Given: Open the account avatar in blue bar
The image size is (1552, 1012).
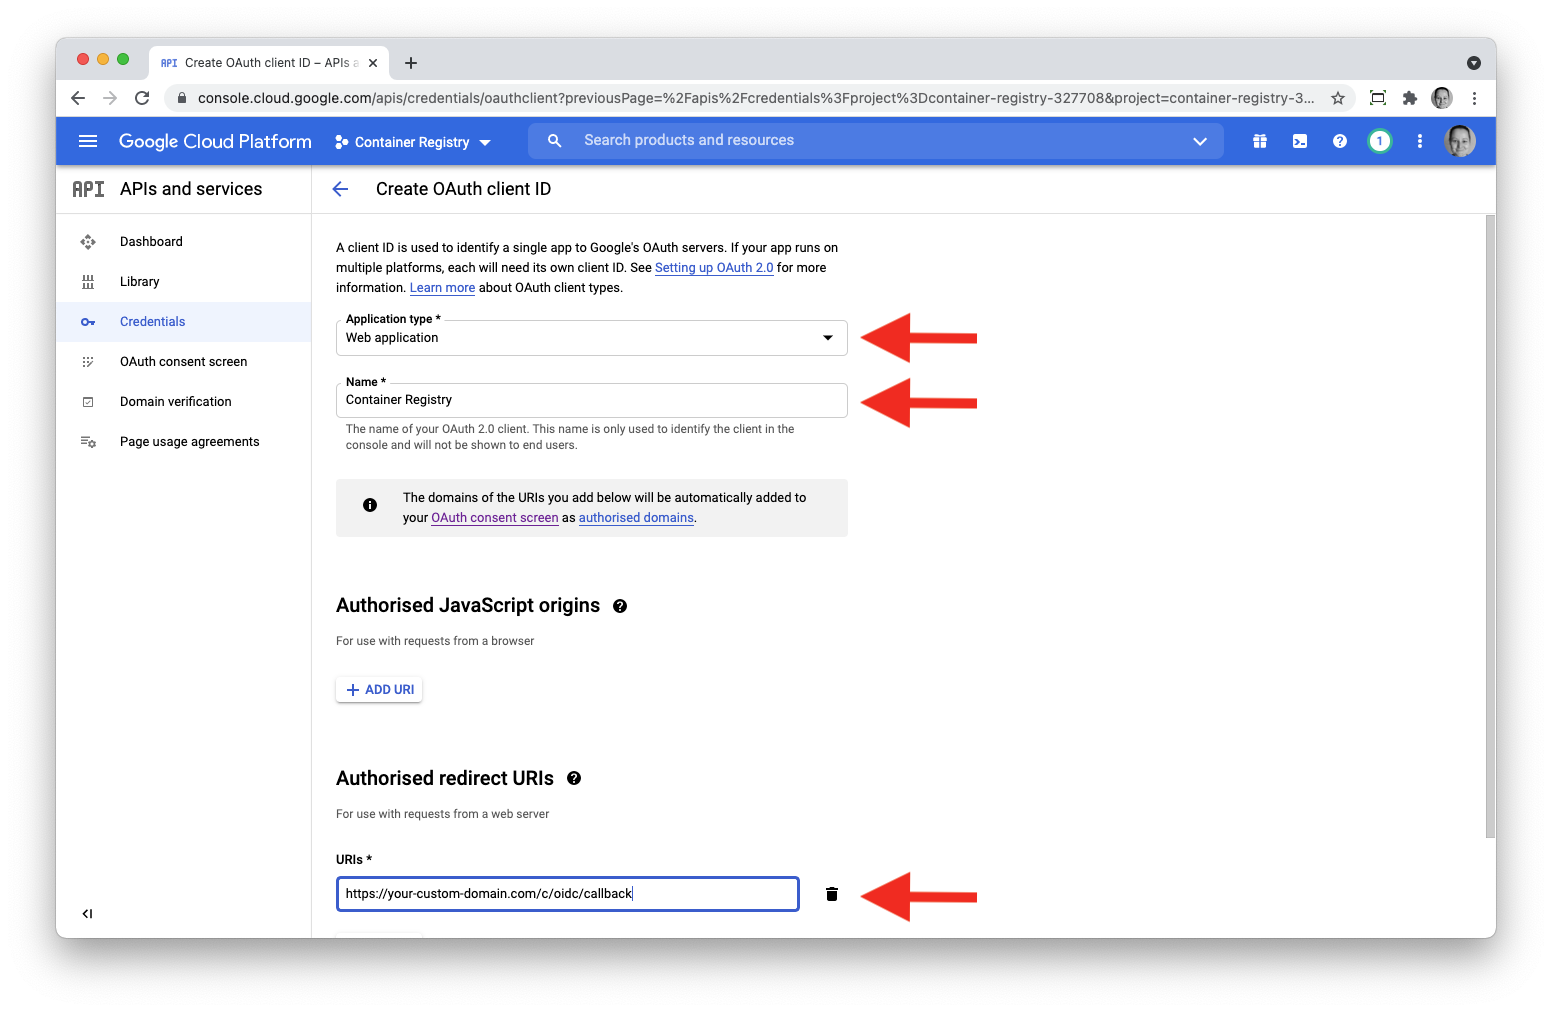Looking at the screenshot, I should tap(1460, 141).
